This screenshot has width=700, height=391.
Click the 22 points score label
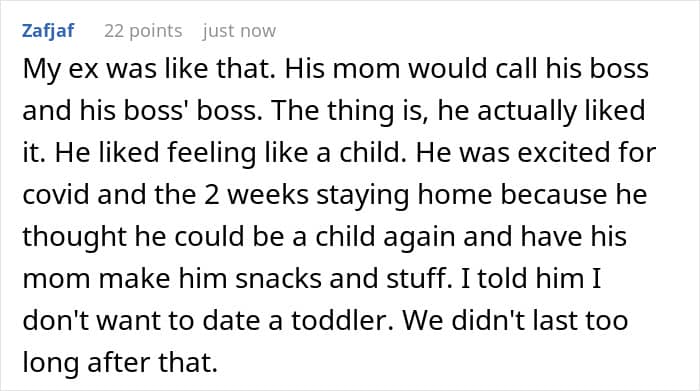pos(143,31)
